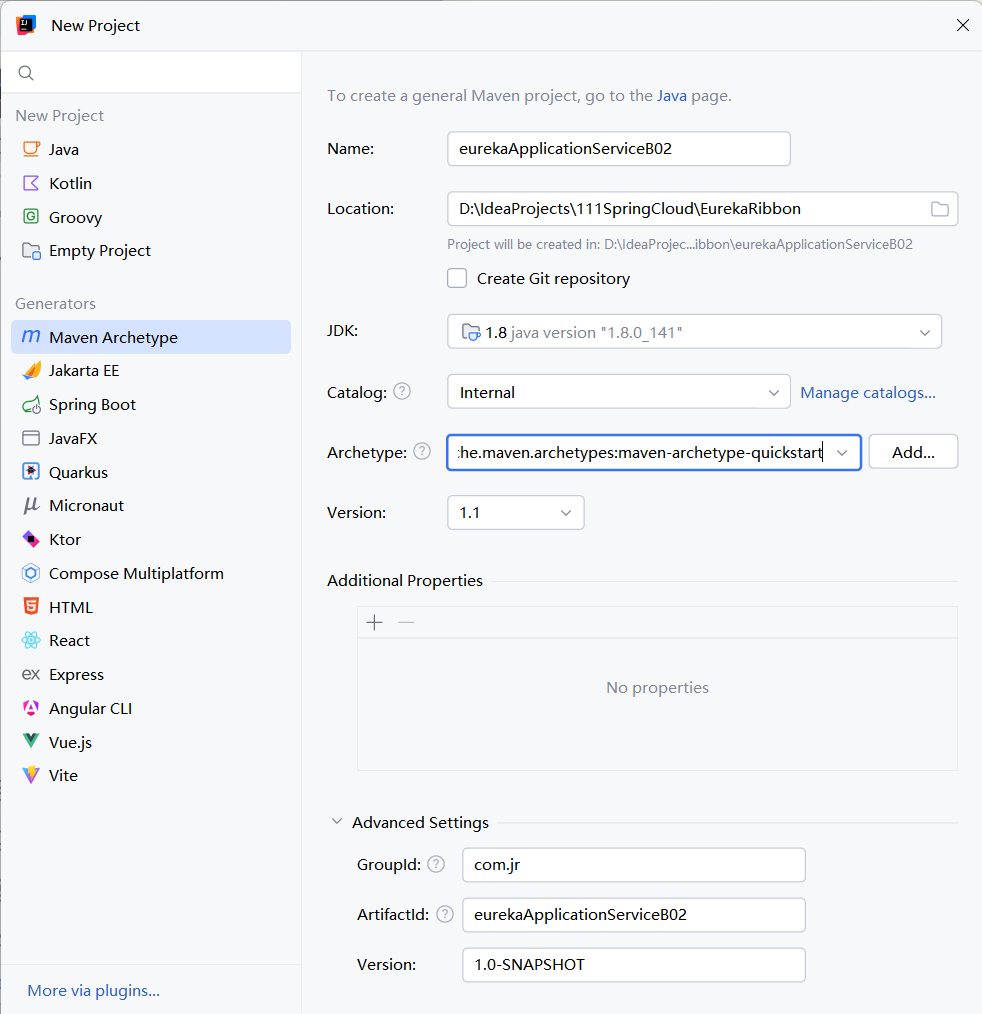The image size is (982, 1014).
Task: Click the Jakarta EE sail icon
Action: (x=31, y=371)
